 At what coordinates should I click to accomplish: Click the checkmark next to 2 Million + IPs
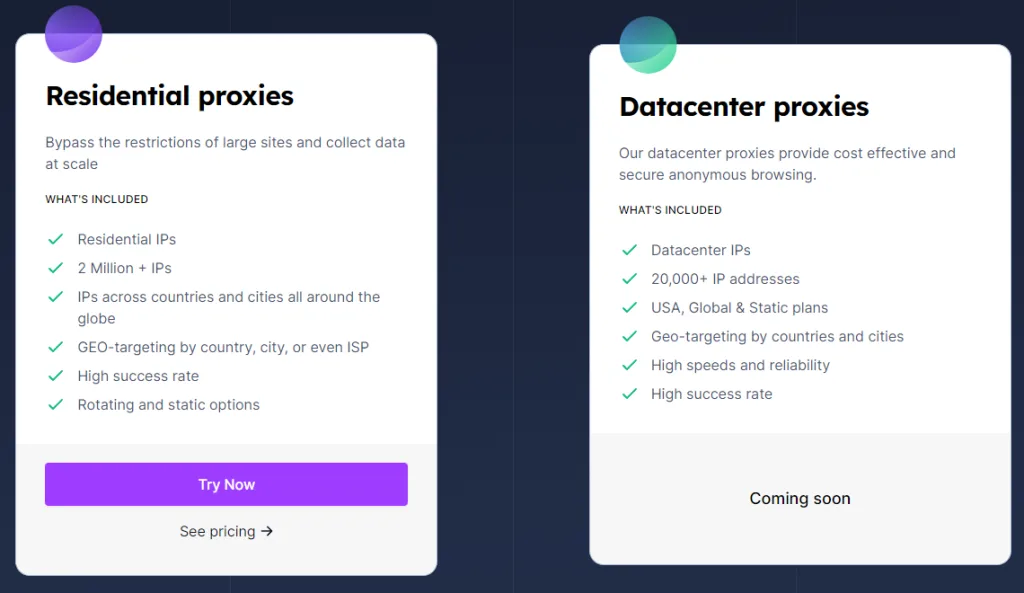pos(56,268)
